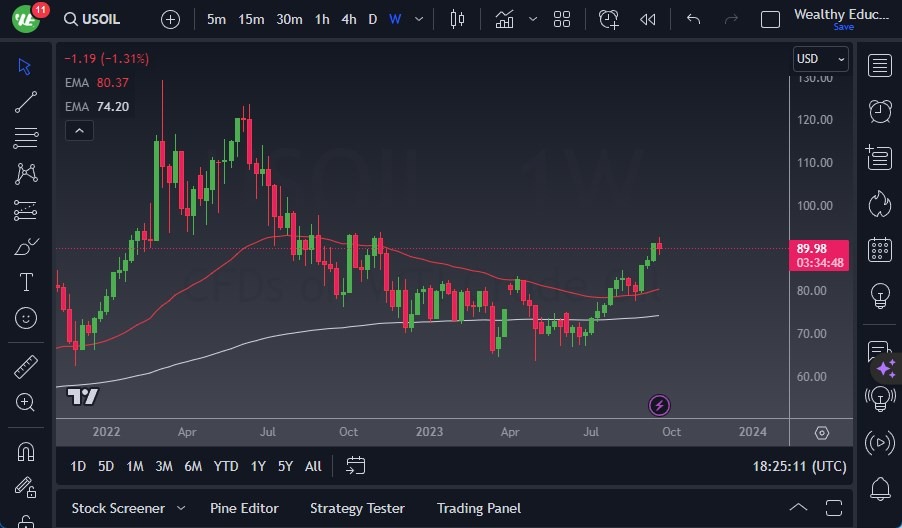
Task: Open the ruler measure tool
Action: pos(26,367)
